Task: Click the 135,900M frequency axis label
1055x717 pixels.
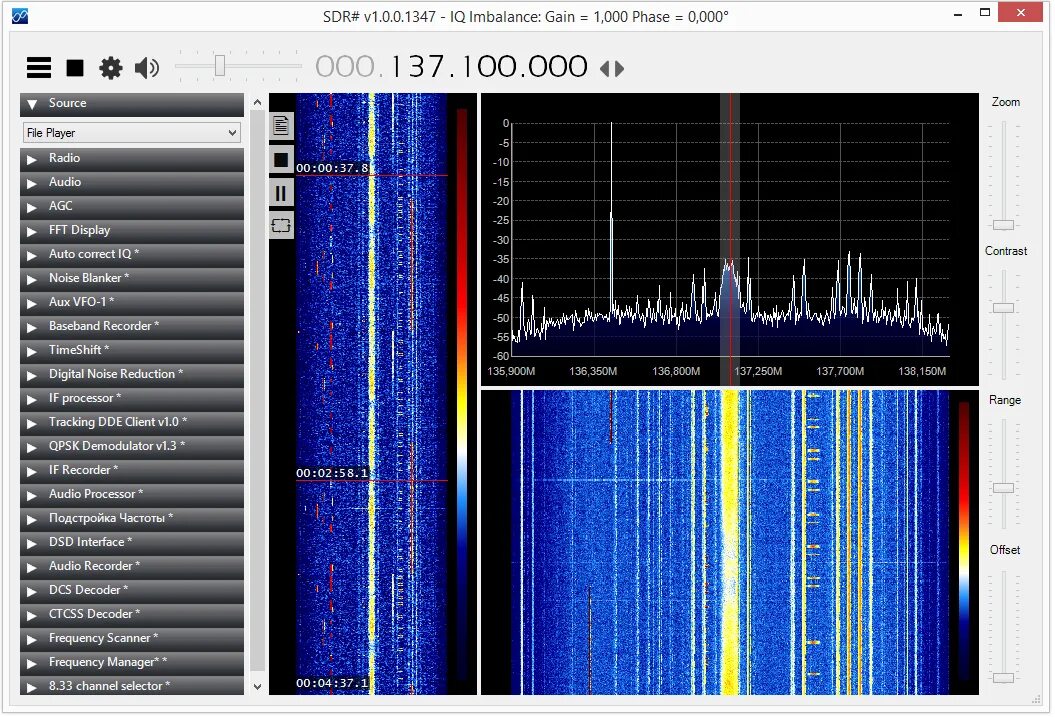Action: 511,371
